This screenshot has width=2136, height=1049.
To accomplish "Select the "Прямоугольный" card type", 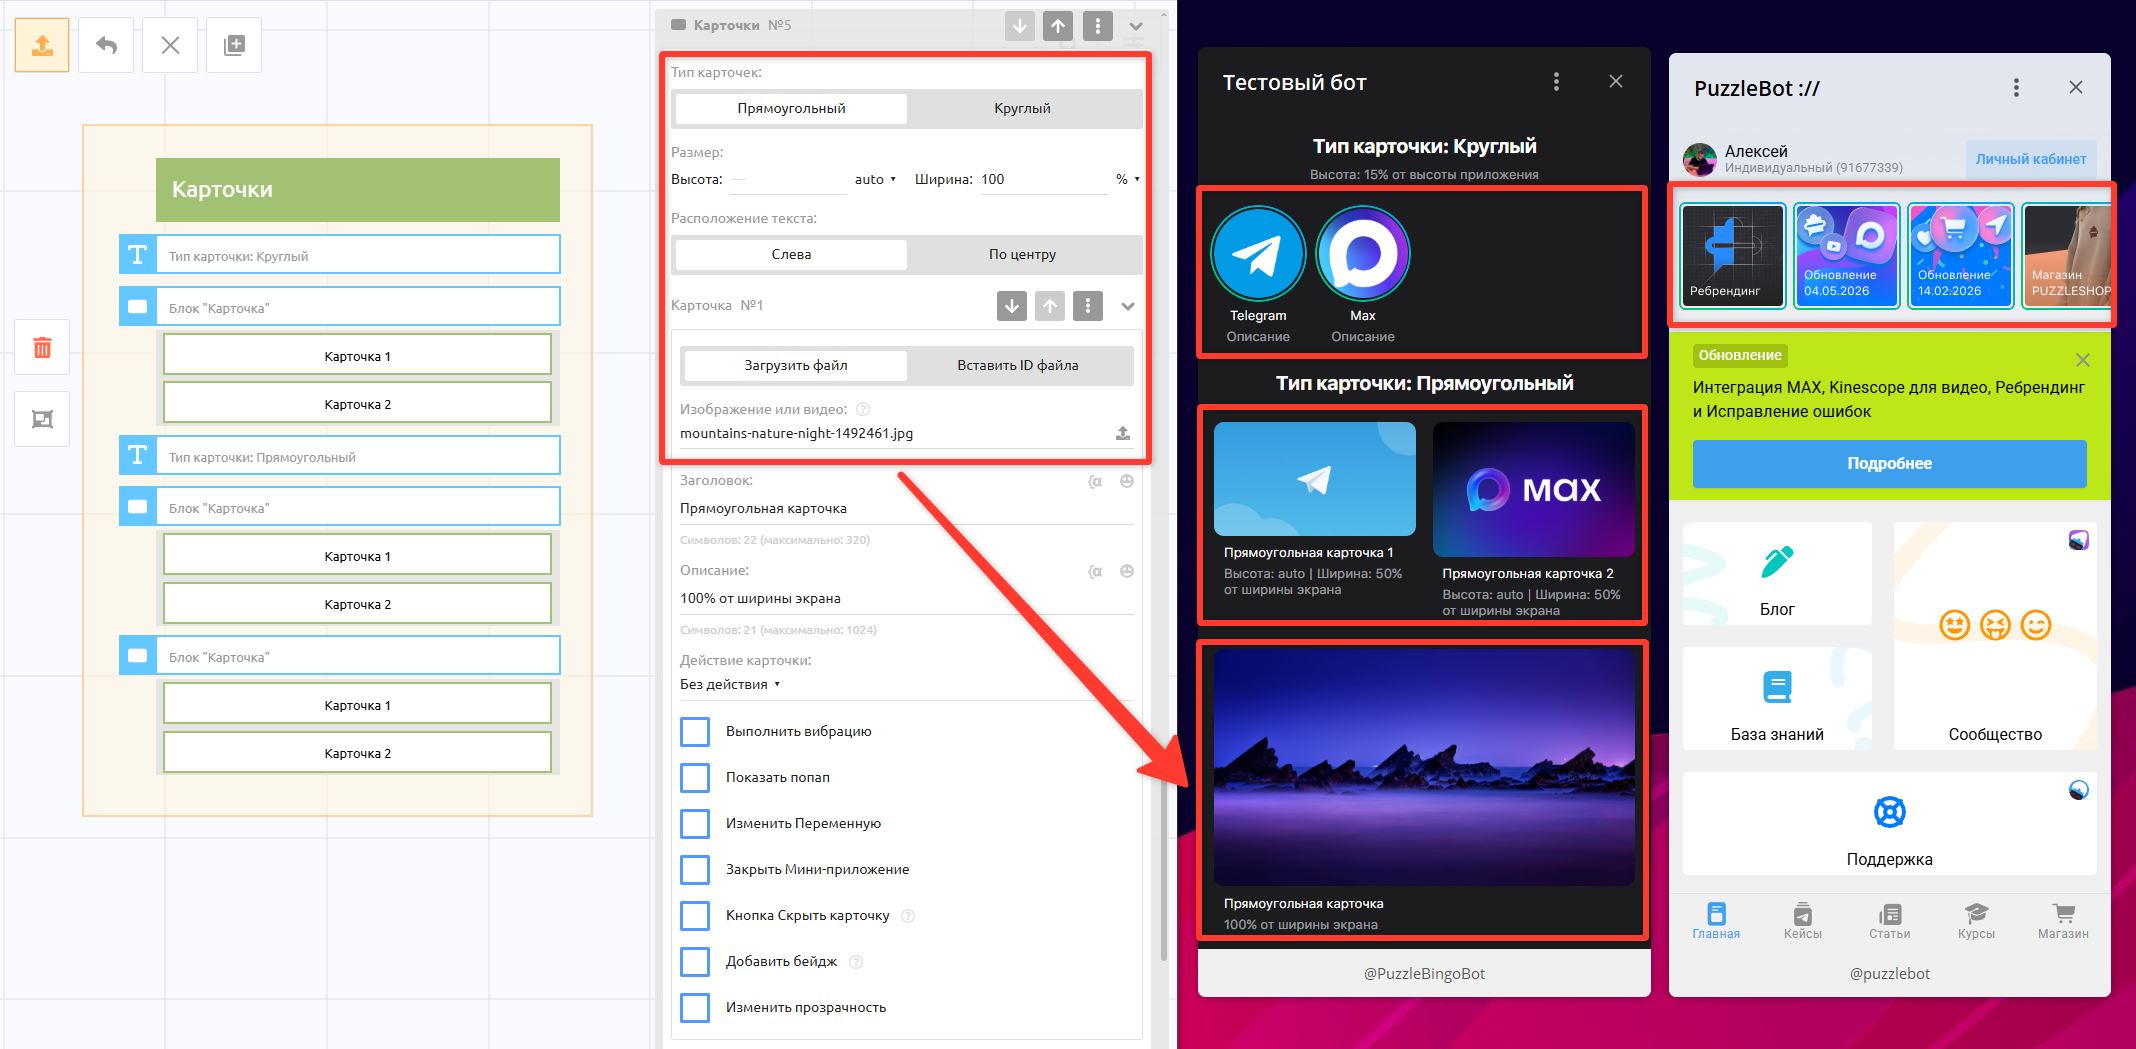I will point(791,108).
